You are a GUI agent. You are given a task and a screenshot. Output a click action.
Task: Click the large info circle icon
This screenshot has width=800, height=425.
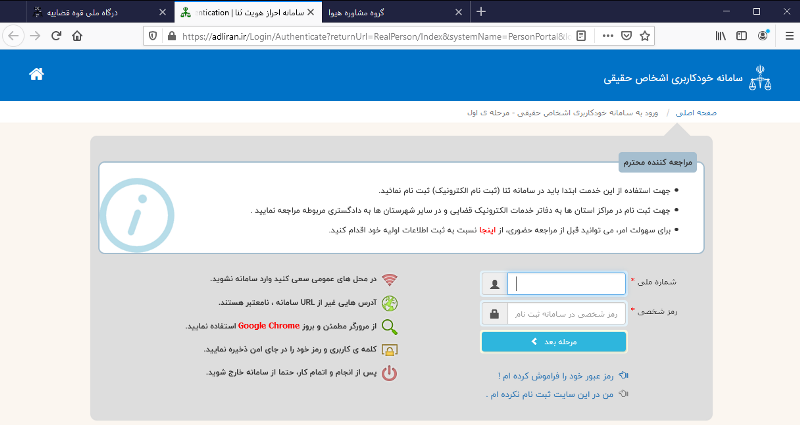coord(137,215)
